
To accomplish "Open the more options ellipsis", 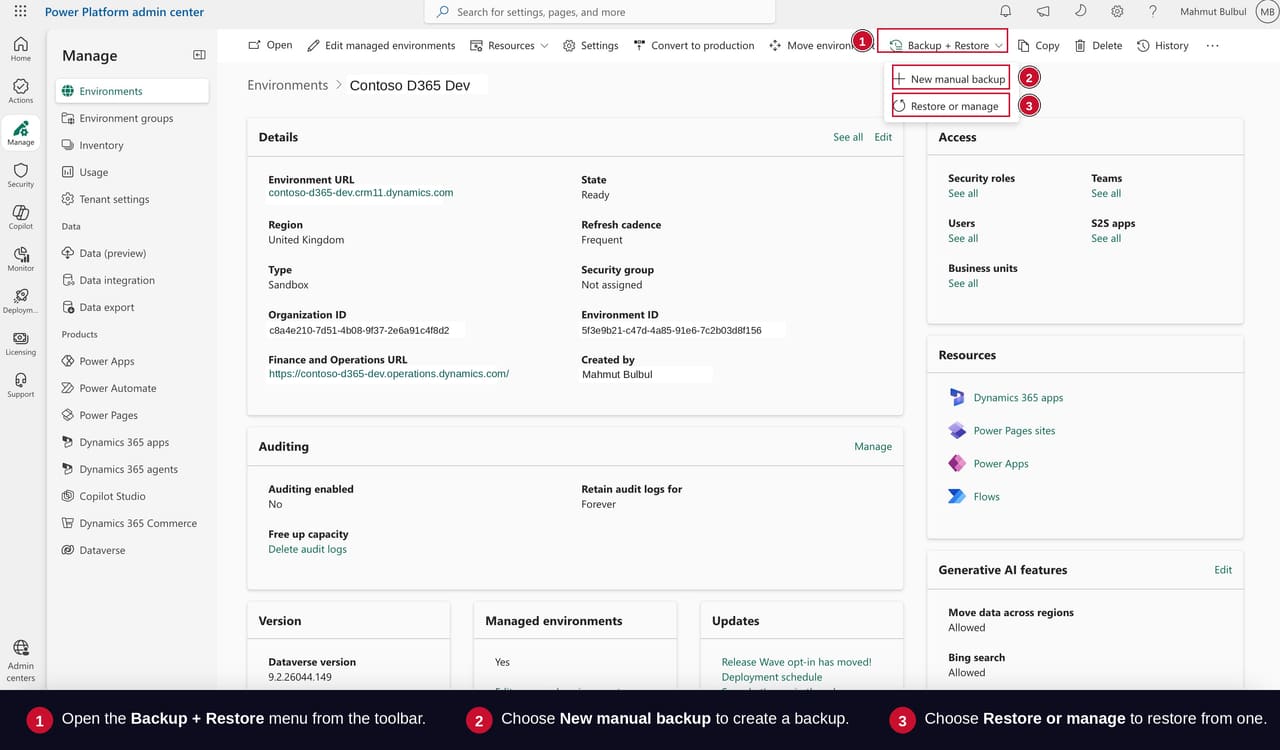I will [1213, 45].
